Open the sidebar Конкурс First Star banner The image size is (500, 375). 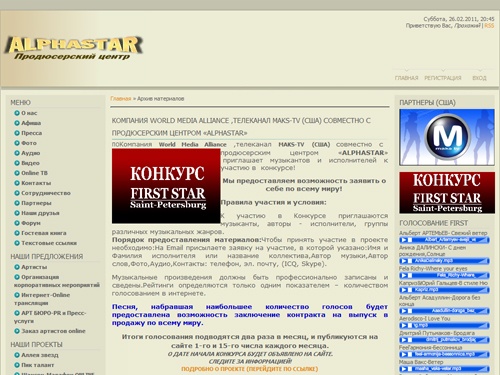point(447,193)
